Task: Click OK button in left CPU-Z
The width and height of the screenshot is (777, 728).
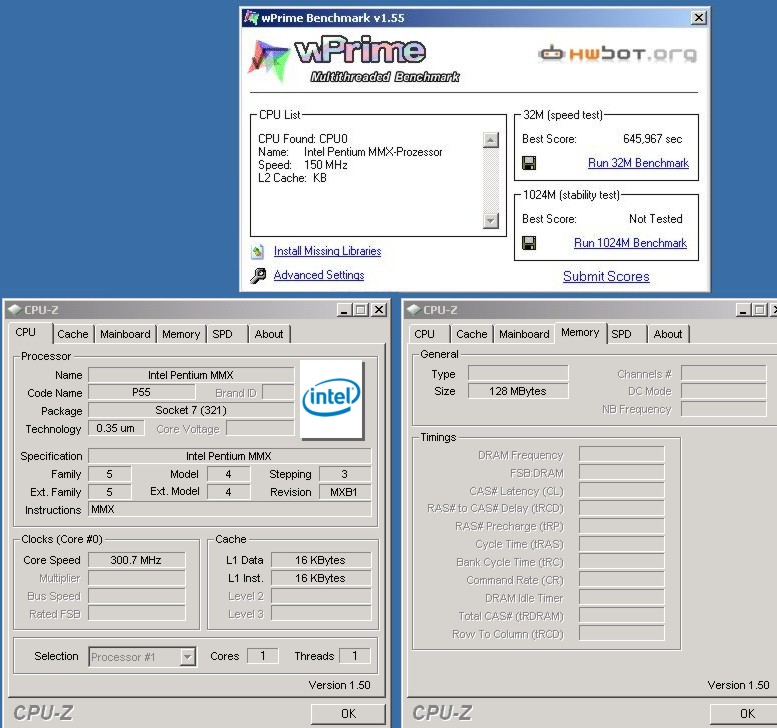Action: (x=348, y=714)
